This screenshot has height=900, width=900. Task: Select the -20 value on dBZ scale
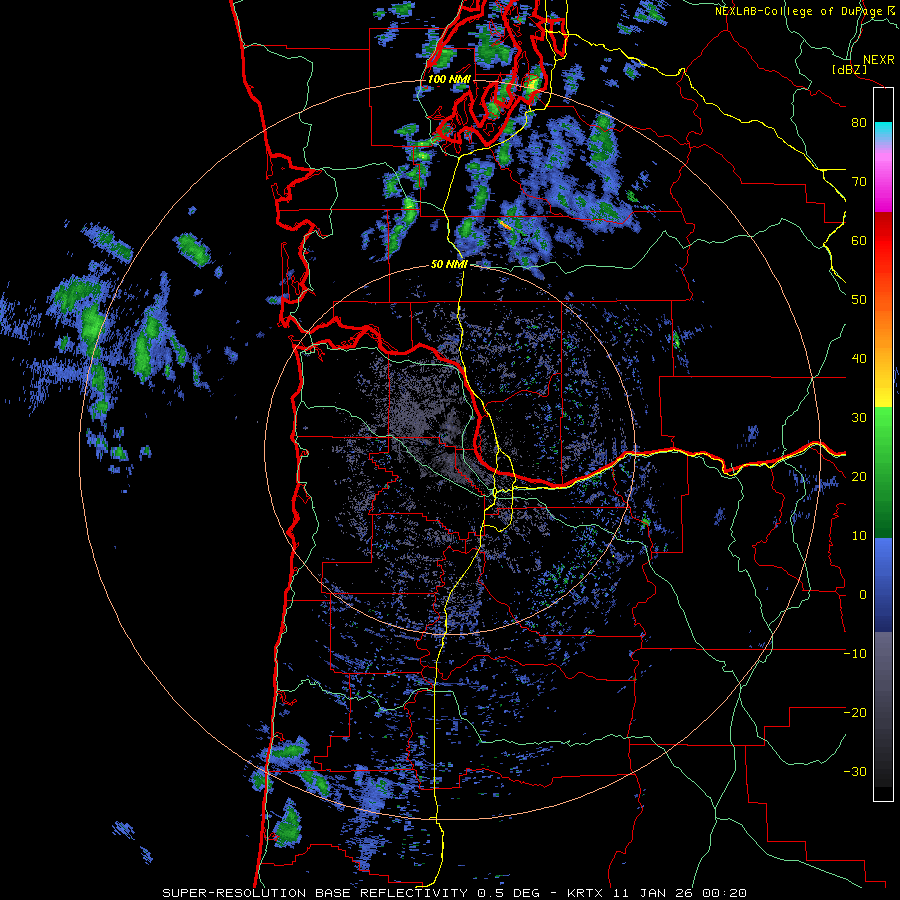point(855,713)
